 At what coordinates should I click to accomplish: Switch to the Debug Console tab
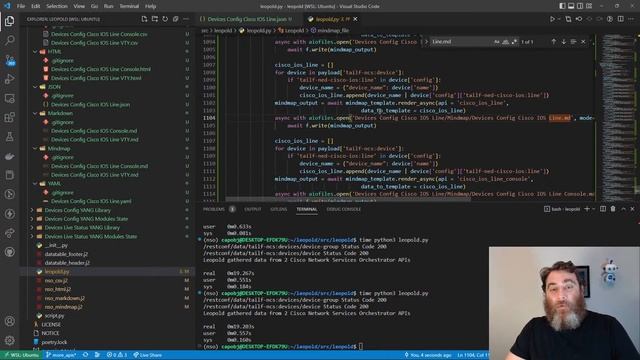(x=343, y=209)
